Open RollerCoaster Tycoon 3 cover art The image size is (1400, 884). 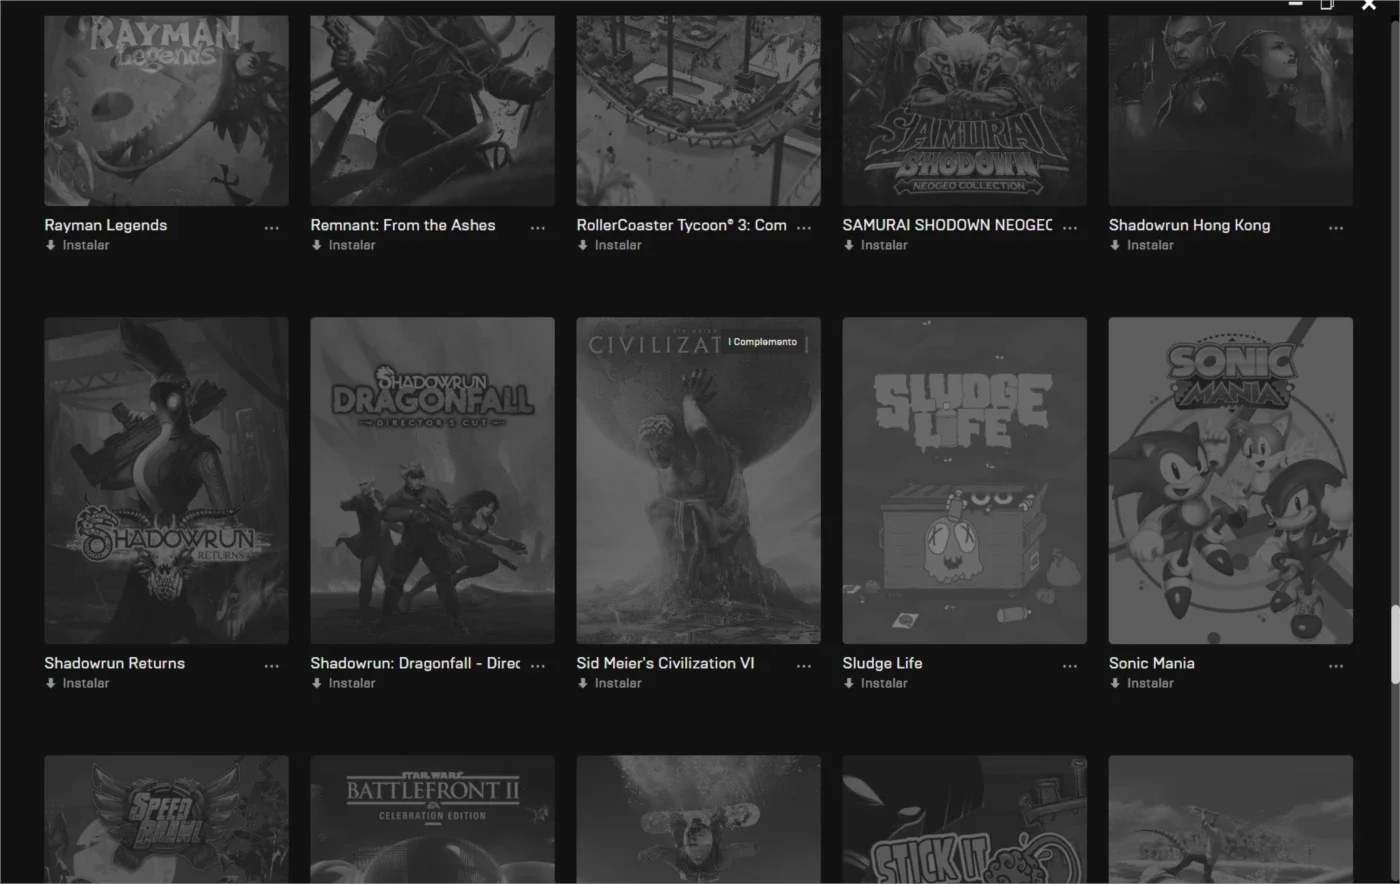pyautogui.click(x=698, y=110)
